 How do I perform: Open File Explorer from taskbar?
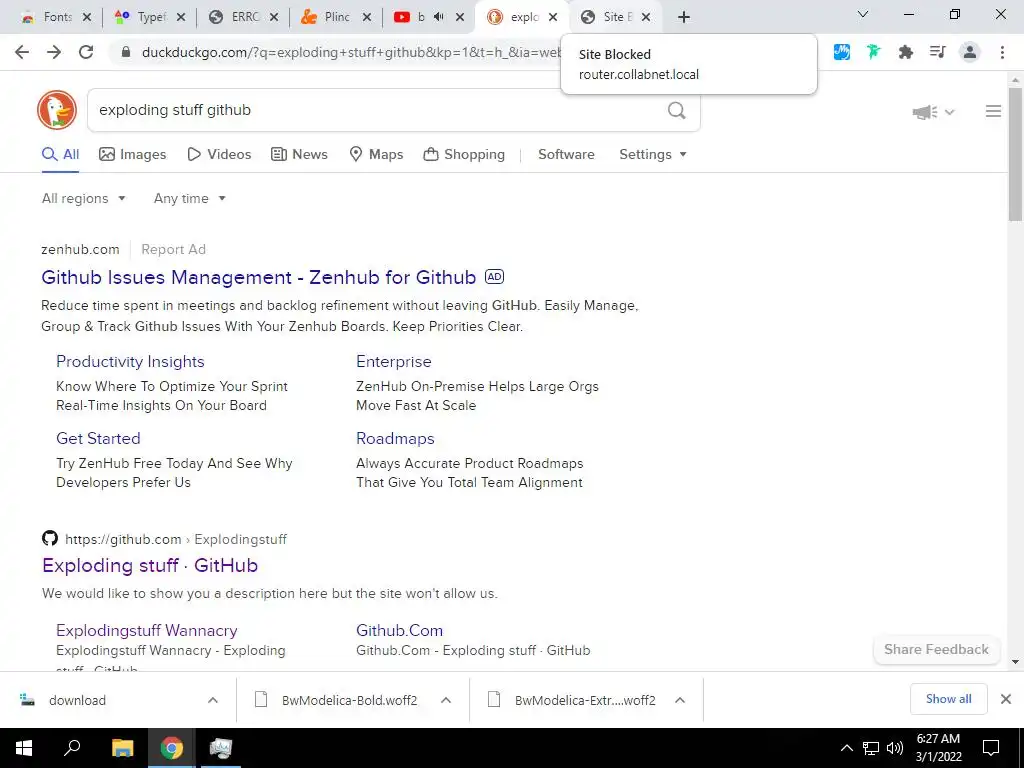coord(122,748)
